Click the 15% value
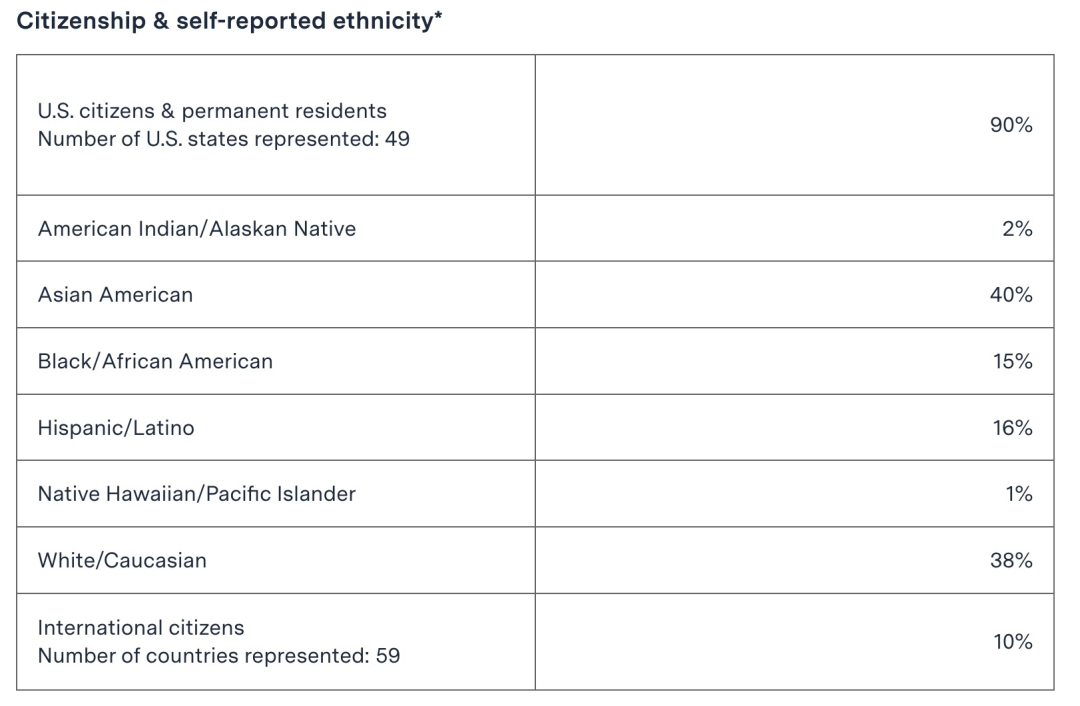The image size is (1080, 706). [x=1012, y=361]
